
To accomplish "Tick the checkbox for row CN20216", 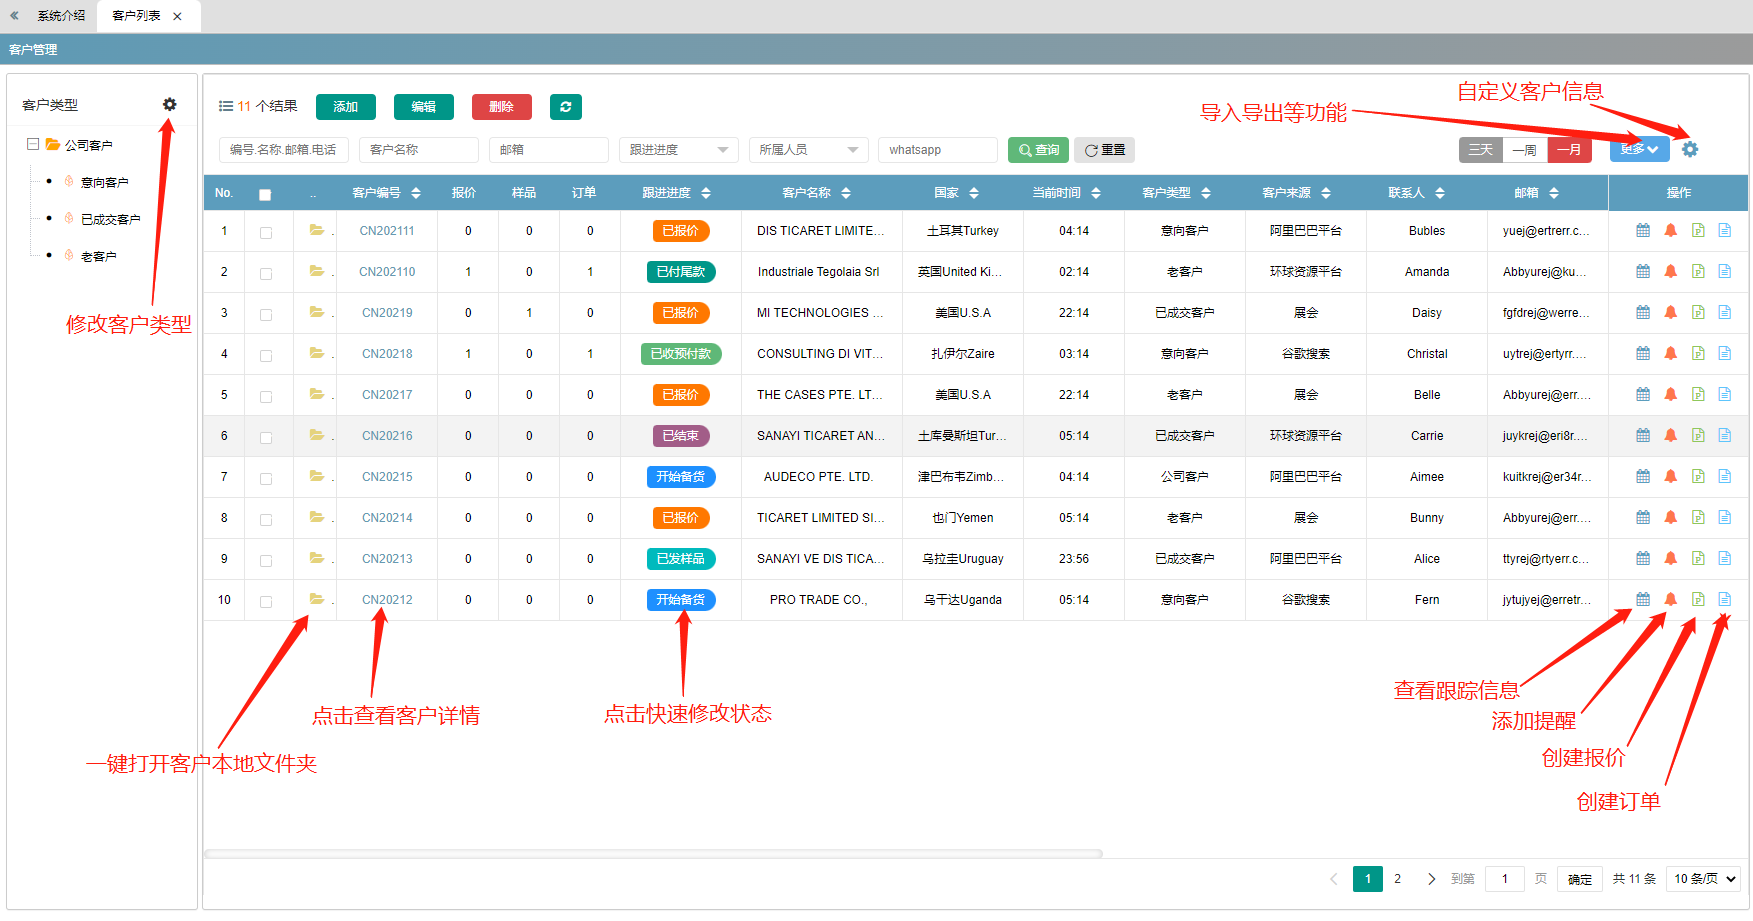I will pos(266,437).
